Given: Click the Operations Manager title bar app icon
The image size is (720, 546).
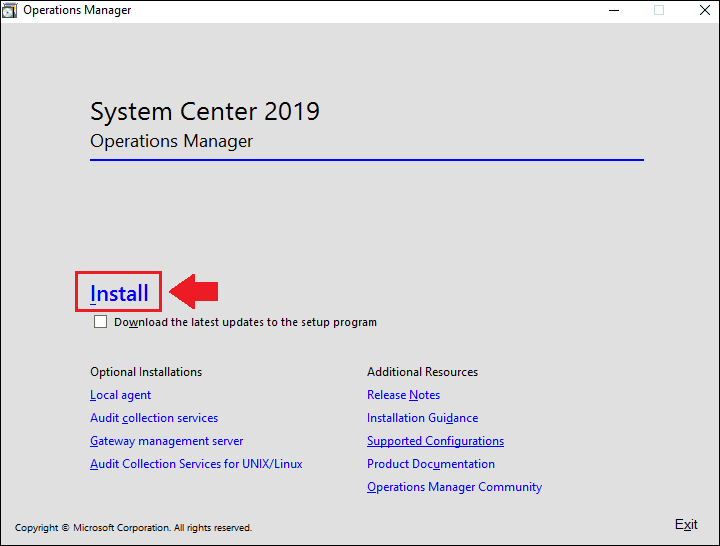Looking at the screenshot, I should coord(9,11).
